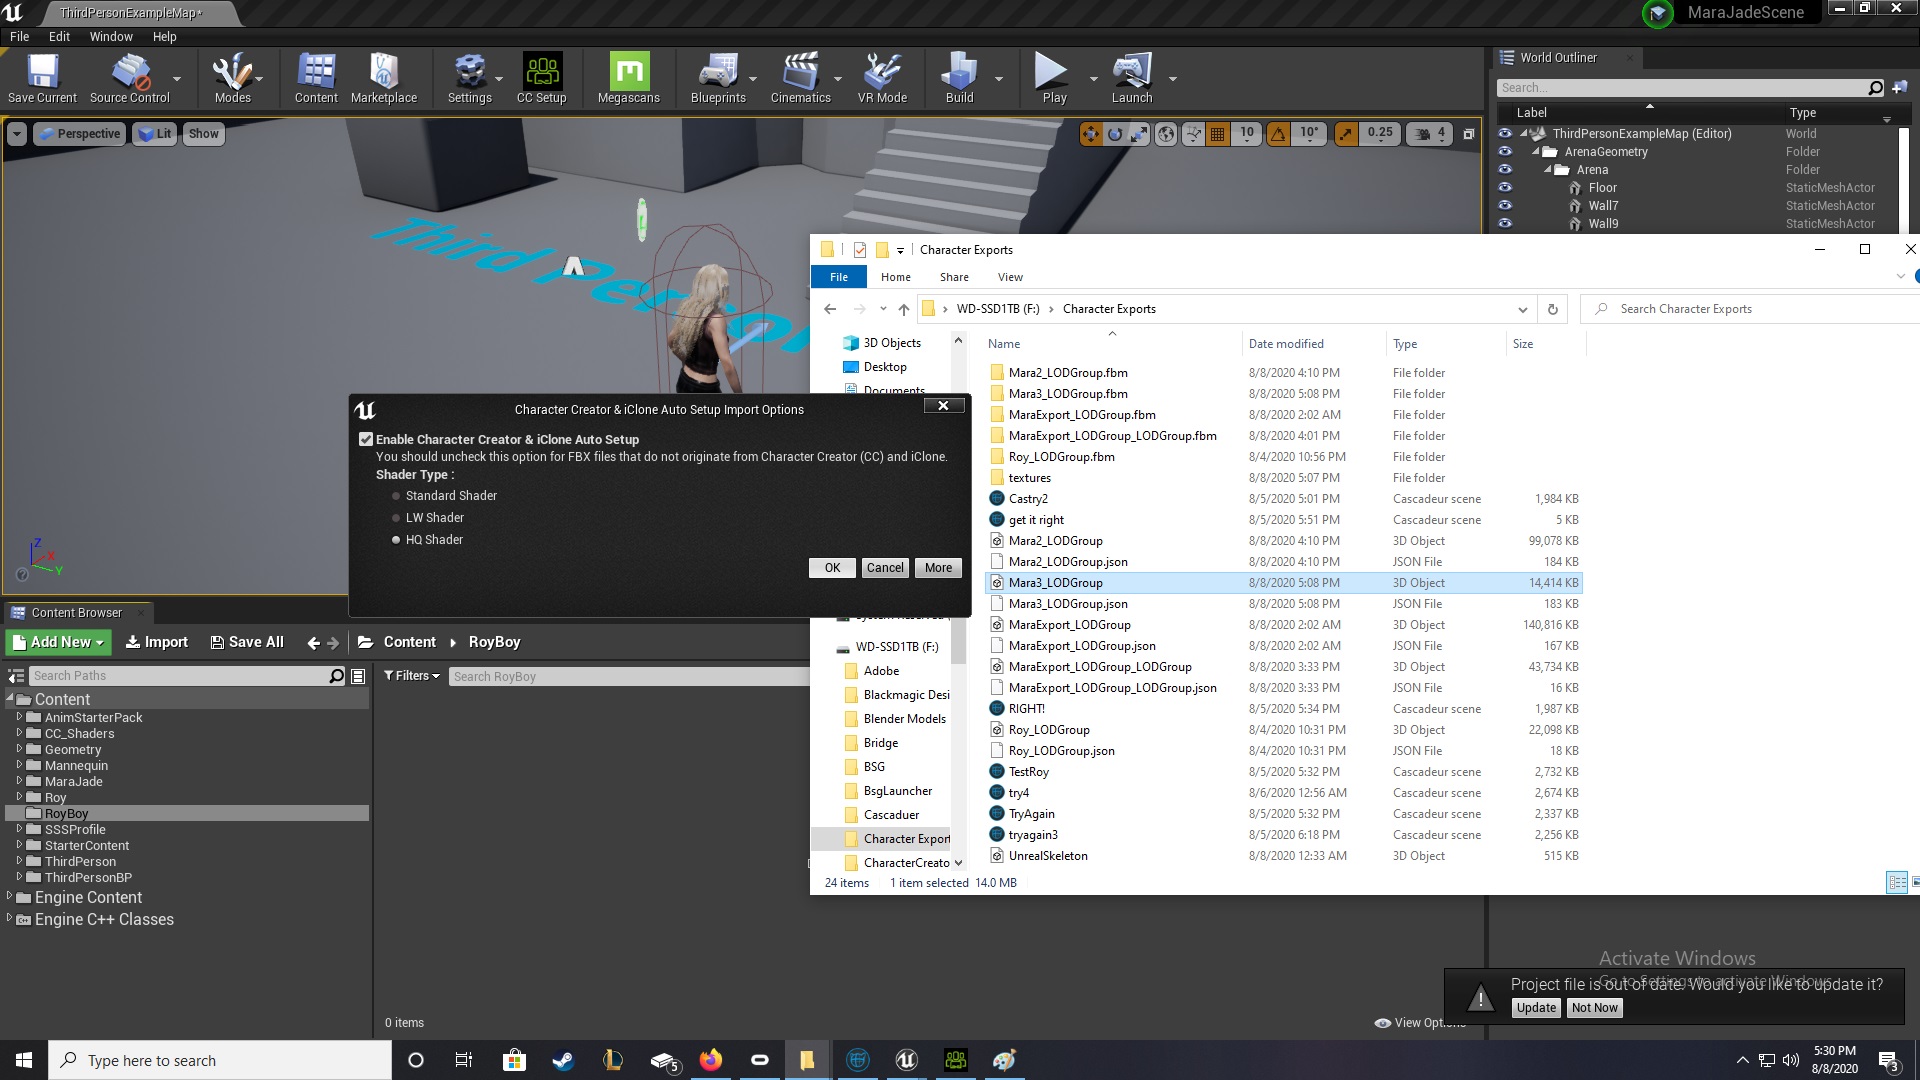Viewport: 1920px width, 1080px height.
Task: Open the Lit view mode dropdown
Action: pos(154,133)
